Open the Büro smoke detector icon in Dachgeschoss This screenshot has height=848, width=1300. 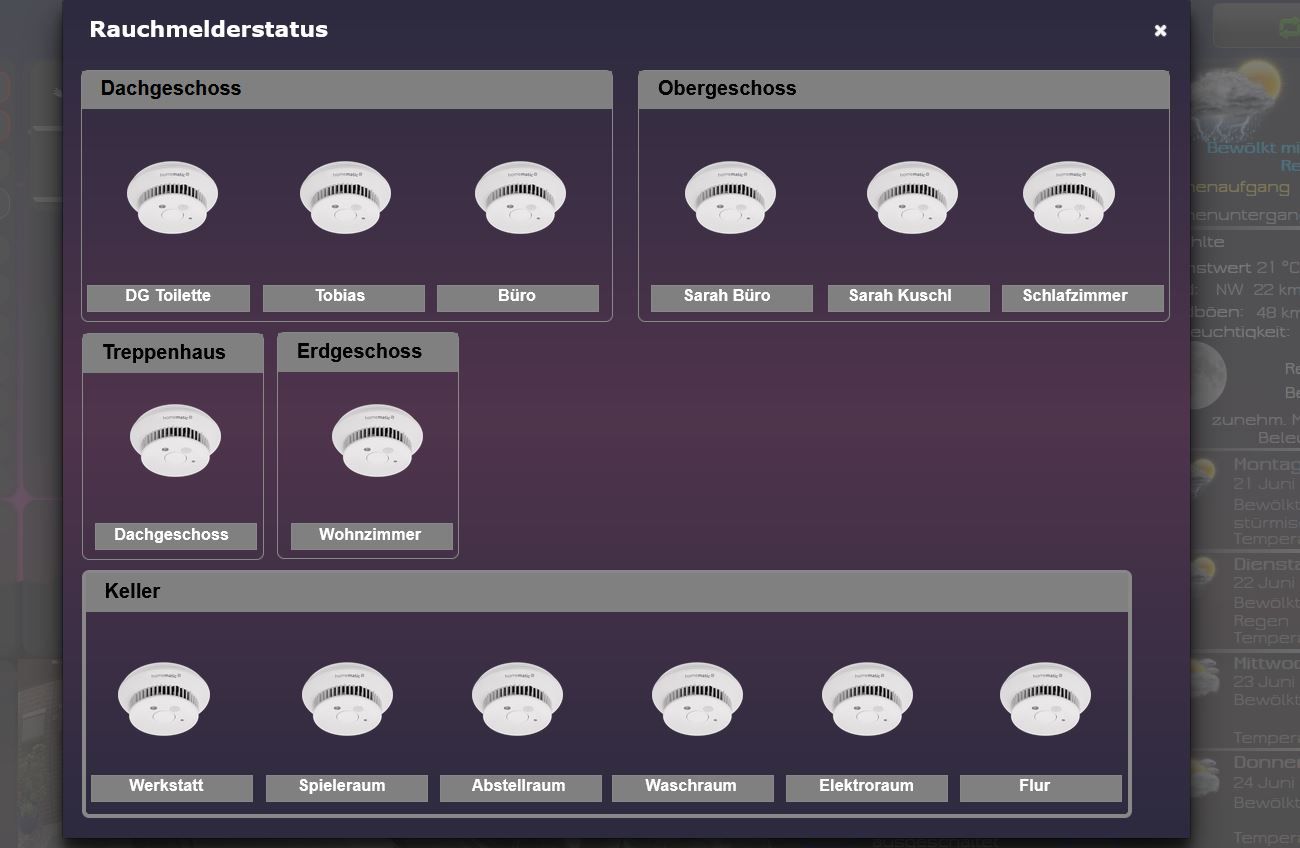pos(520,197)
